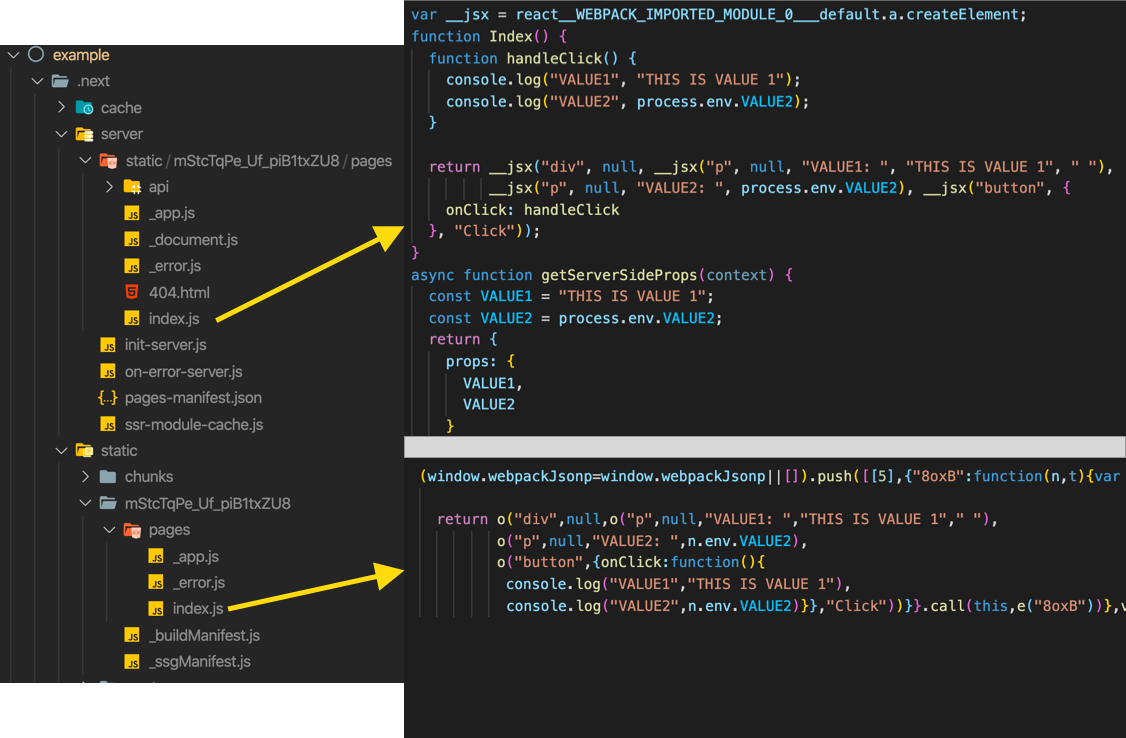Collapse the static folder chevron
This screenshot has height=738, width=1126.
[62, 451]
